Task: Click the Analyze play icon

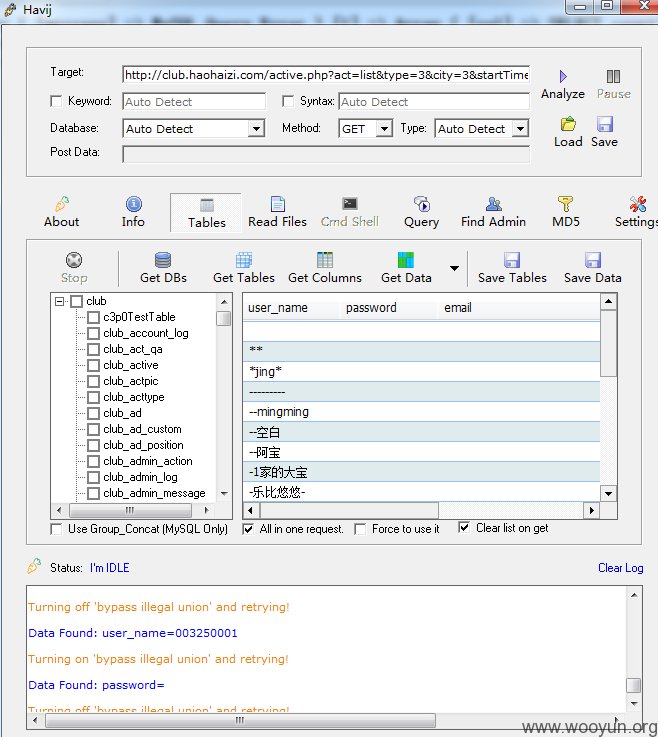Action: coord(563,76)
